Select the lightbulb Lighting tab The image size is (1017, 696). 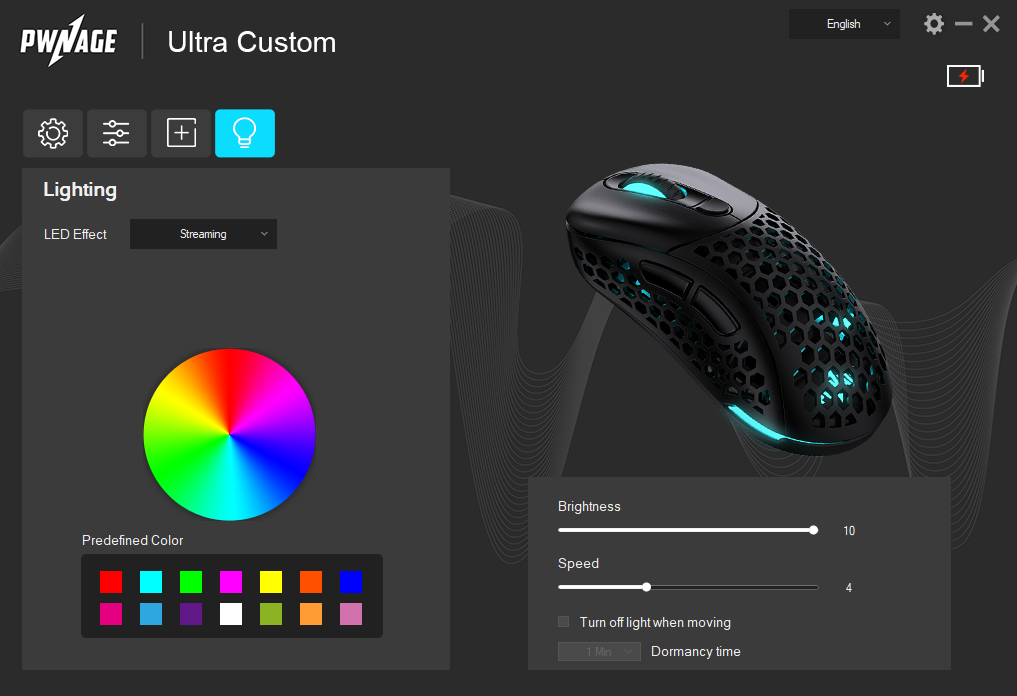point(245,134)
